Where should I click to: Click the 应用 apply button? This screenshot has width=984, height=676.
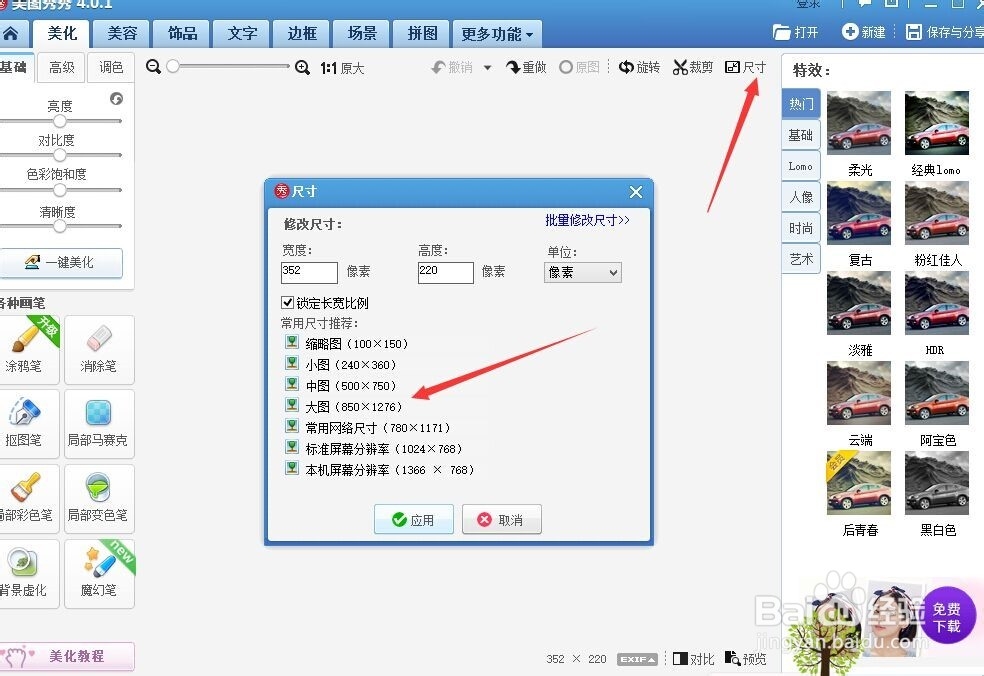click(413, 519)
